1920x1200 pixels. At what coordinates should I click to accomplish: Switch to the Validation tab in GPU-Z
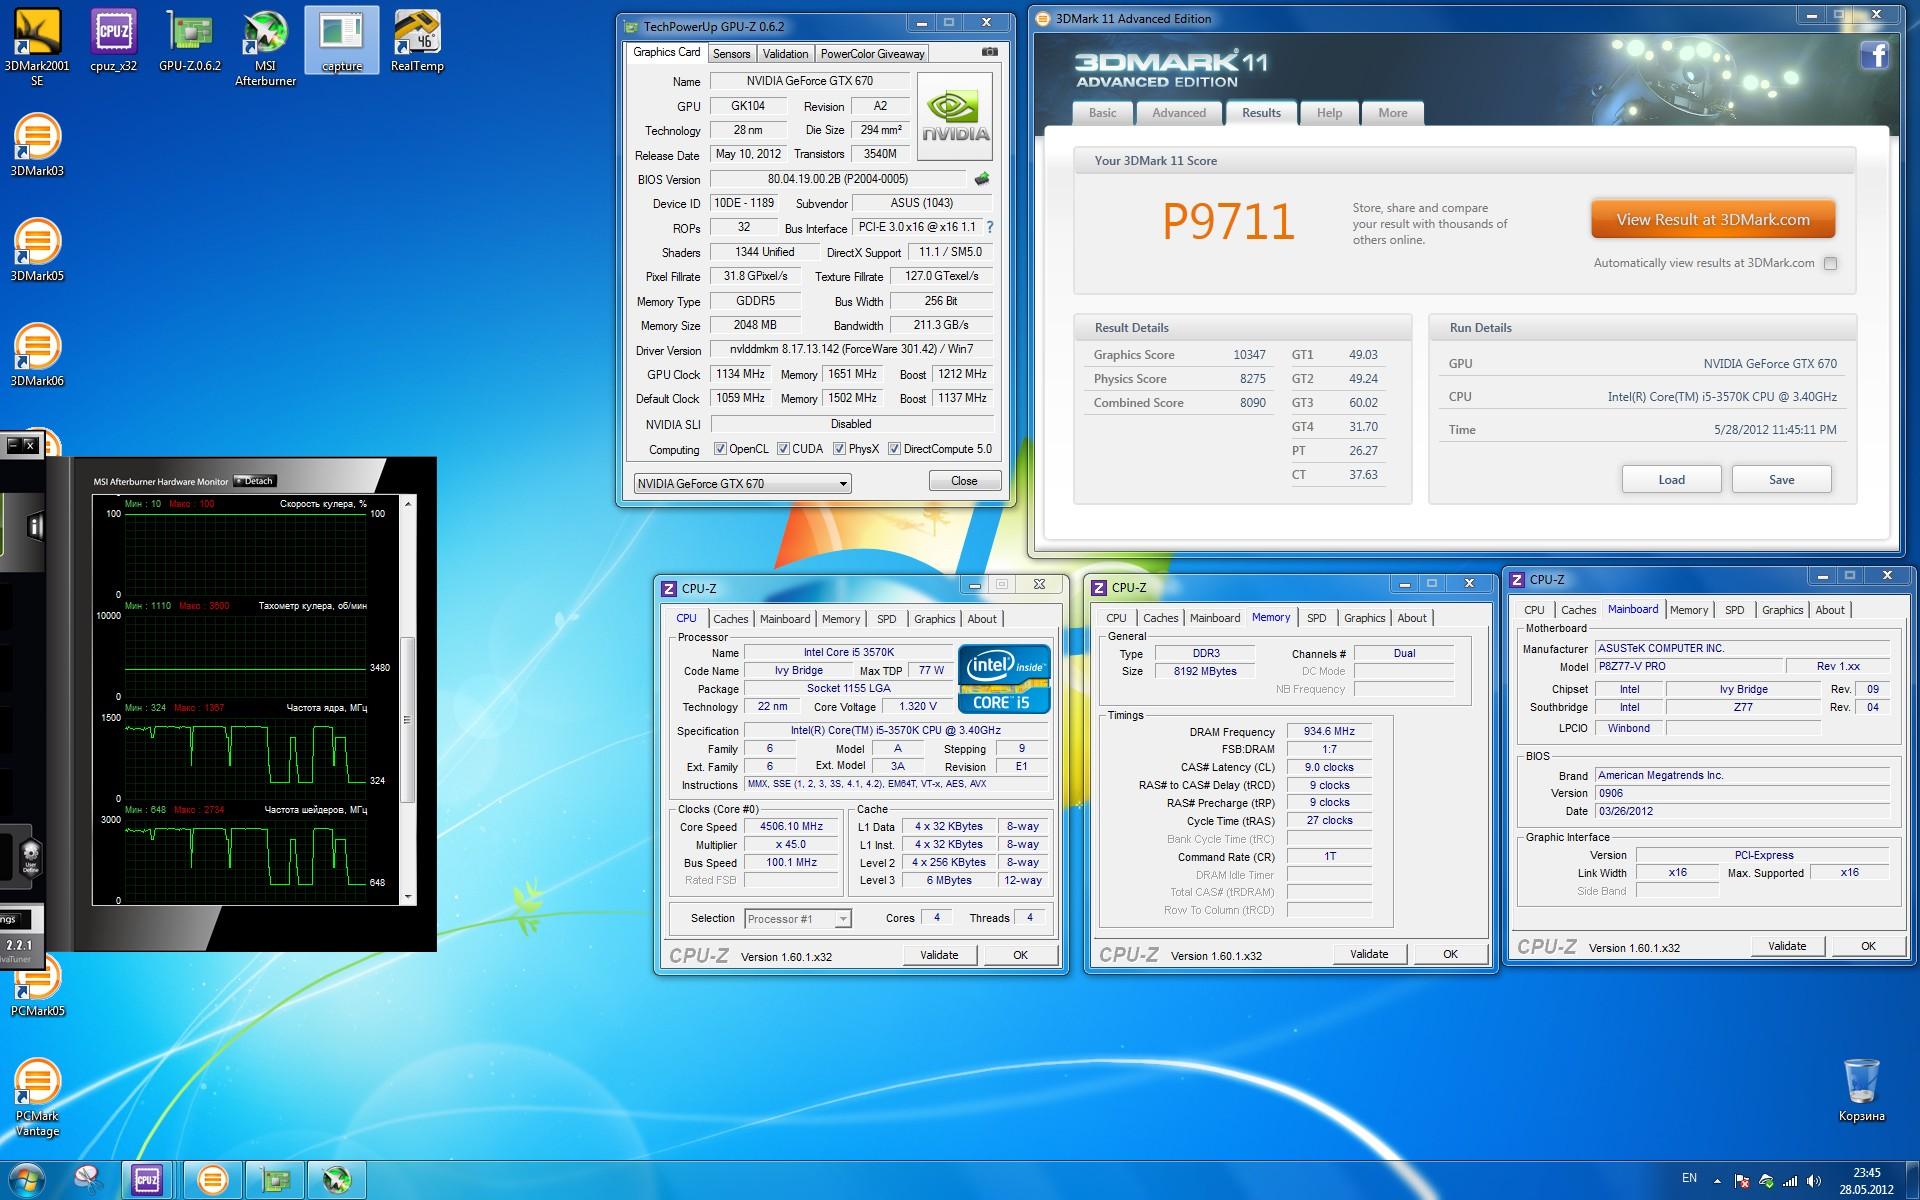(785, 54)
